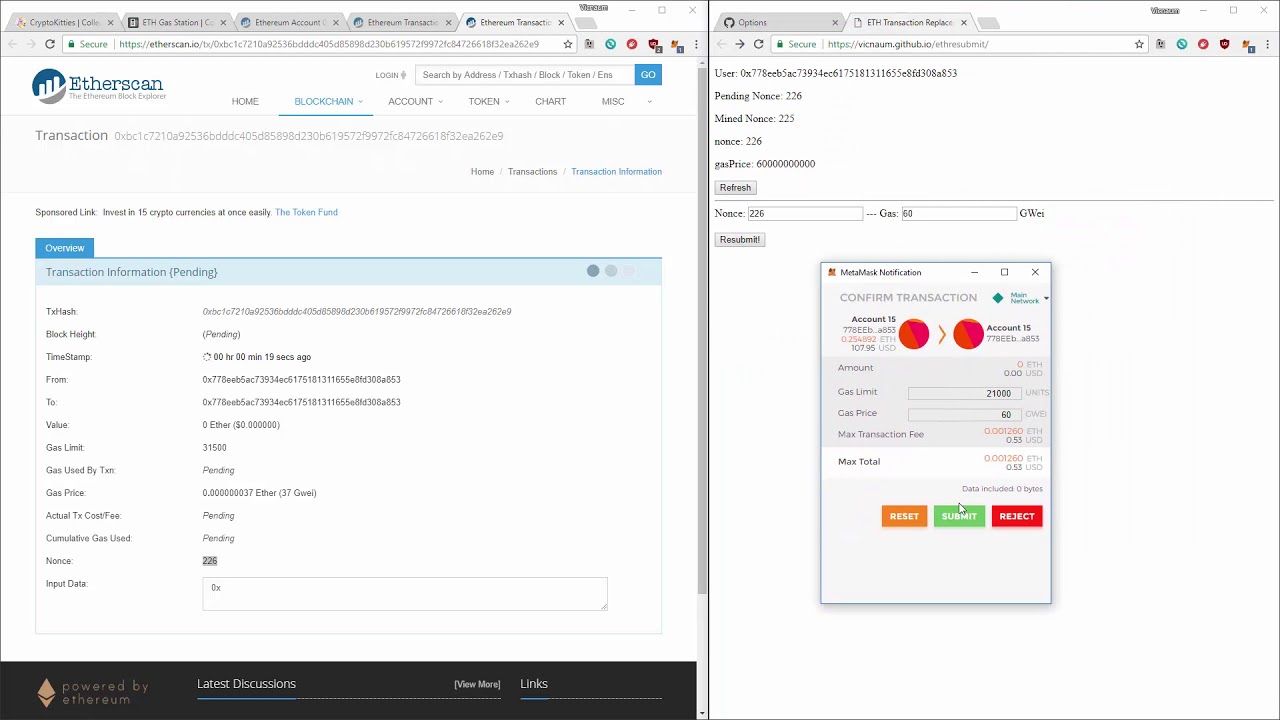Click the GitHub icon on the Options tab
This screenshot has width=1280, height=720.
pyautogui.click(x=729, y=22)
